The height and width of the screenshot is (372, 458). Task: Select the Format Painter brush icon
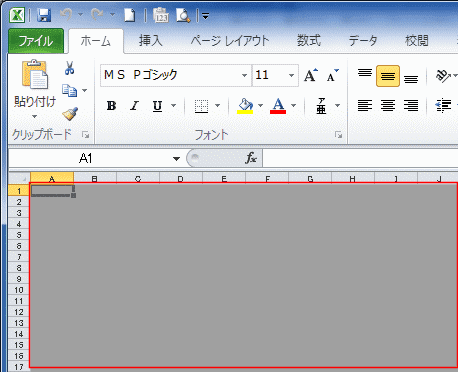[70, 114]
